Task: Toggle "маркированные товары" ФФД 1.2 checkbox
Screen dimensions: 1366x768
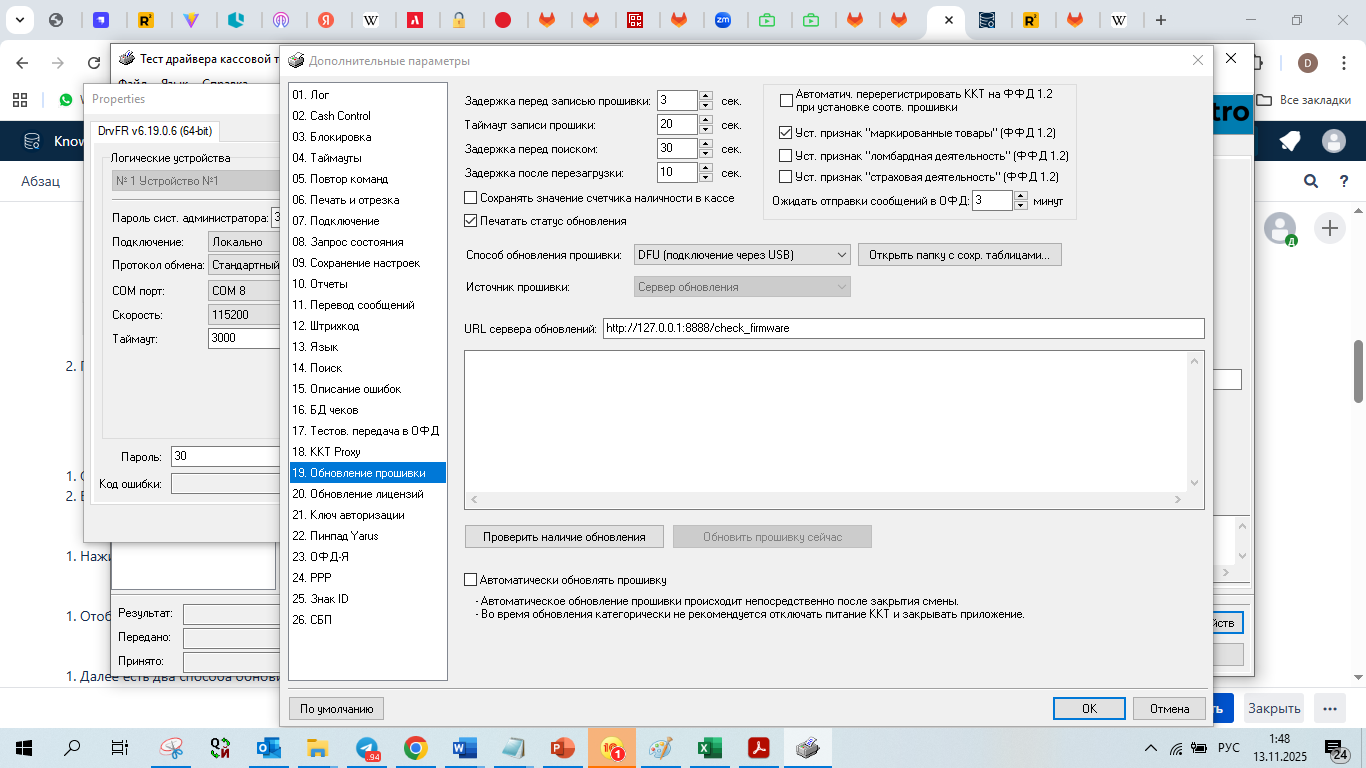Action: pos(786,133)
